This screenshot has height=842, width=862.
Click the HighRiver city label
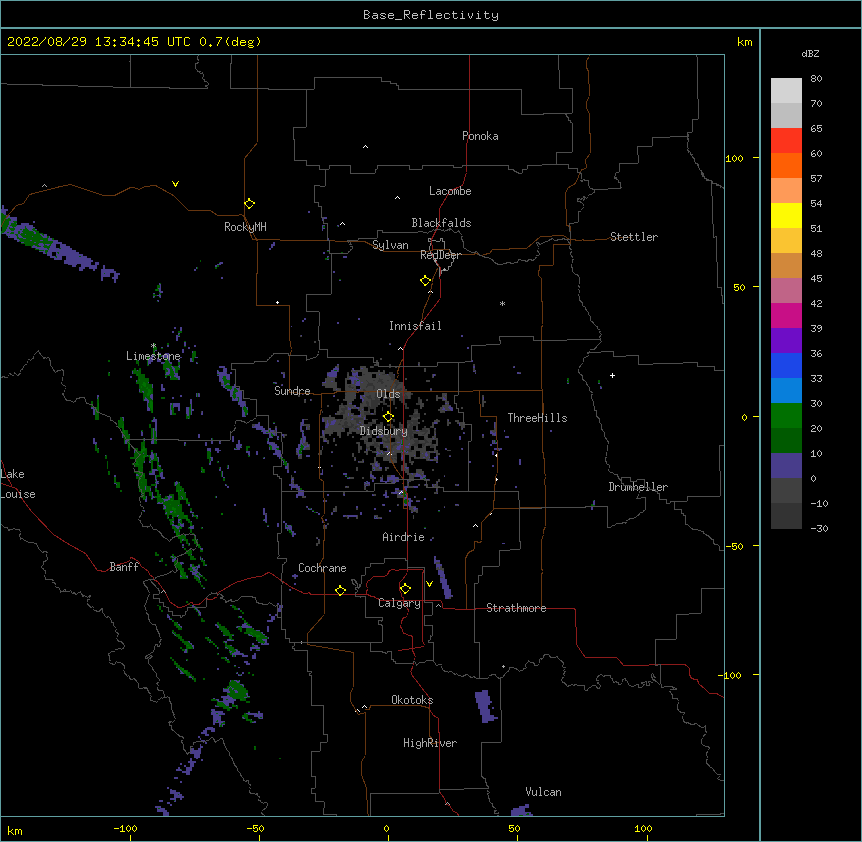(430, 743)
